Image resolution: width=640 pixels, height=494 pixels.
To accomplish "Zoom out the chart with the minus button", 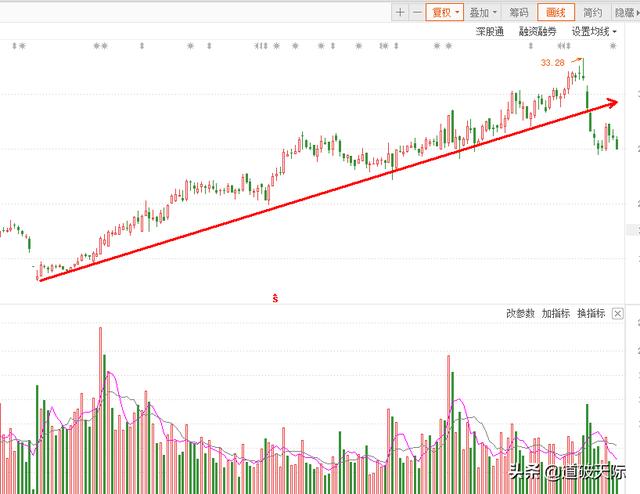I will (417, 13).
